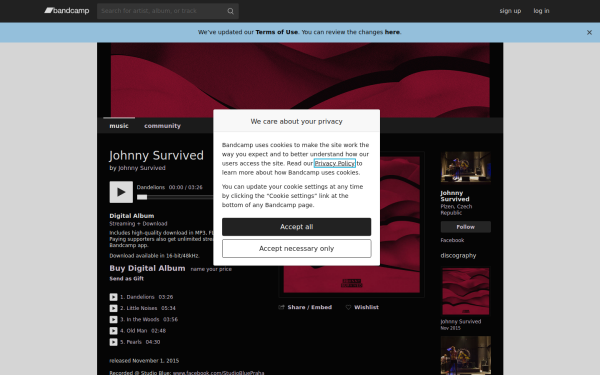Screen dimensions: 600x375
Task: Open the Pearls track link
Action: coord(134,342)
